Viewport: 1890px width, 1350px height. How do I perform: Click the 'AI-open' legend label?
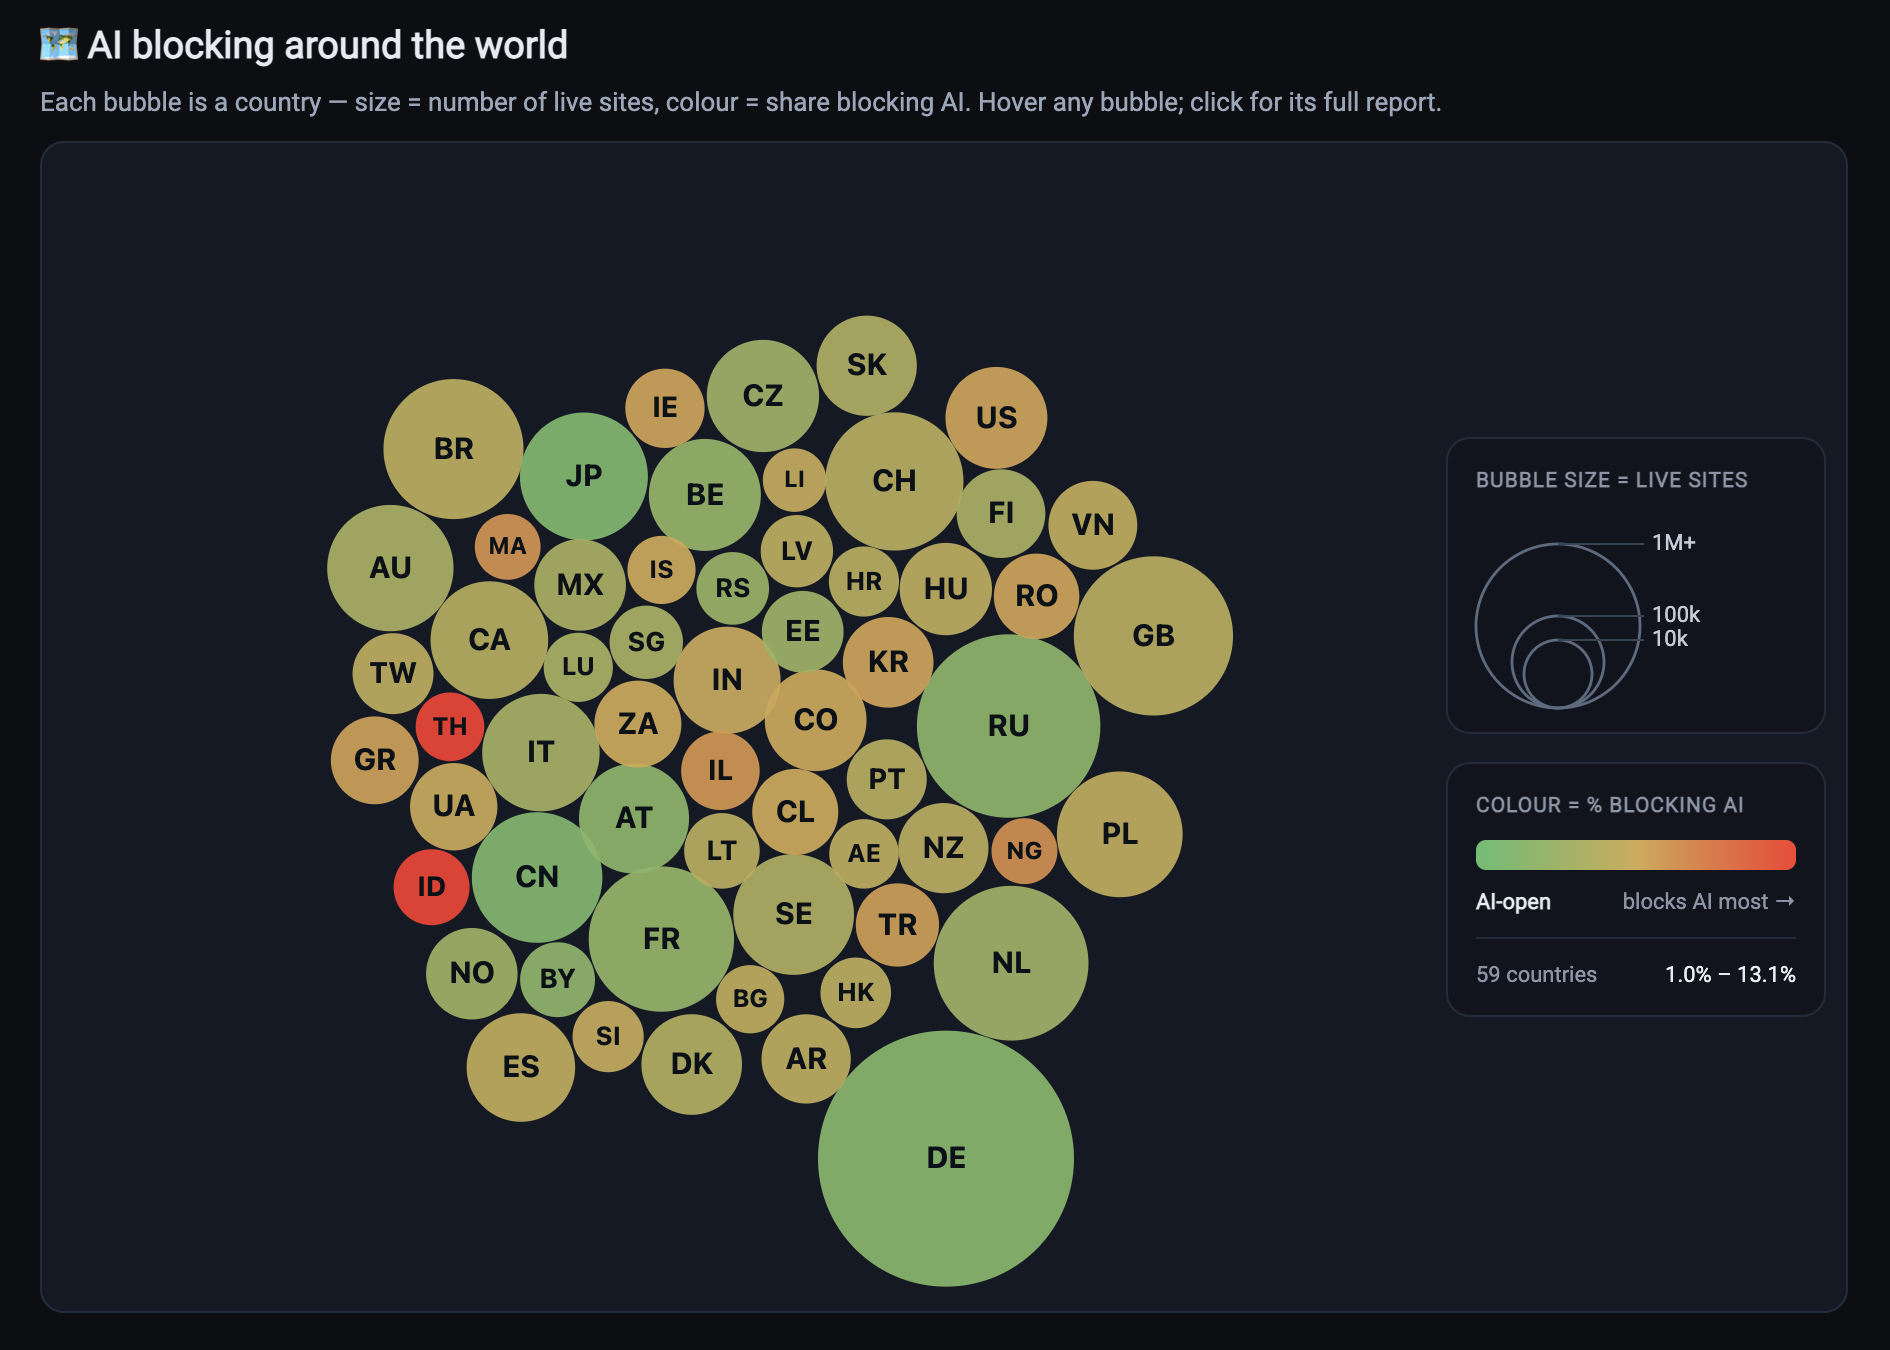(x=1513, y=902)
